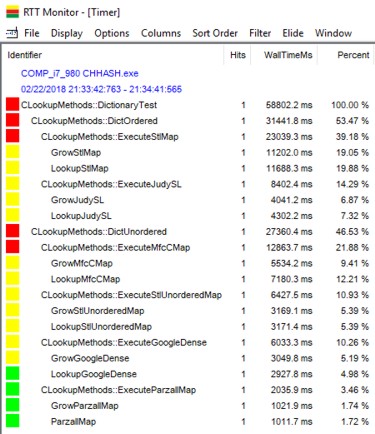Screen dimensions: 375x434
Task: Open the File menu
Action: click(x=32, y=33)
